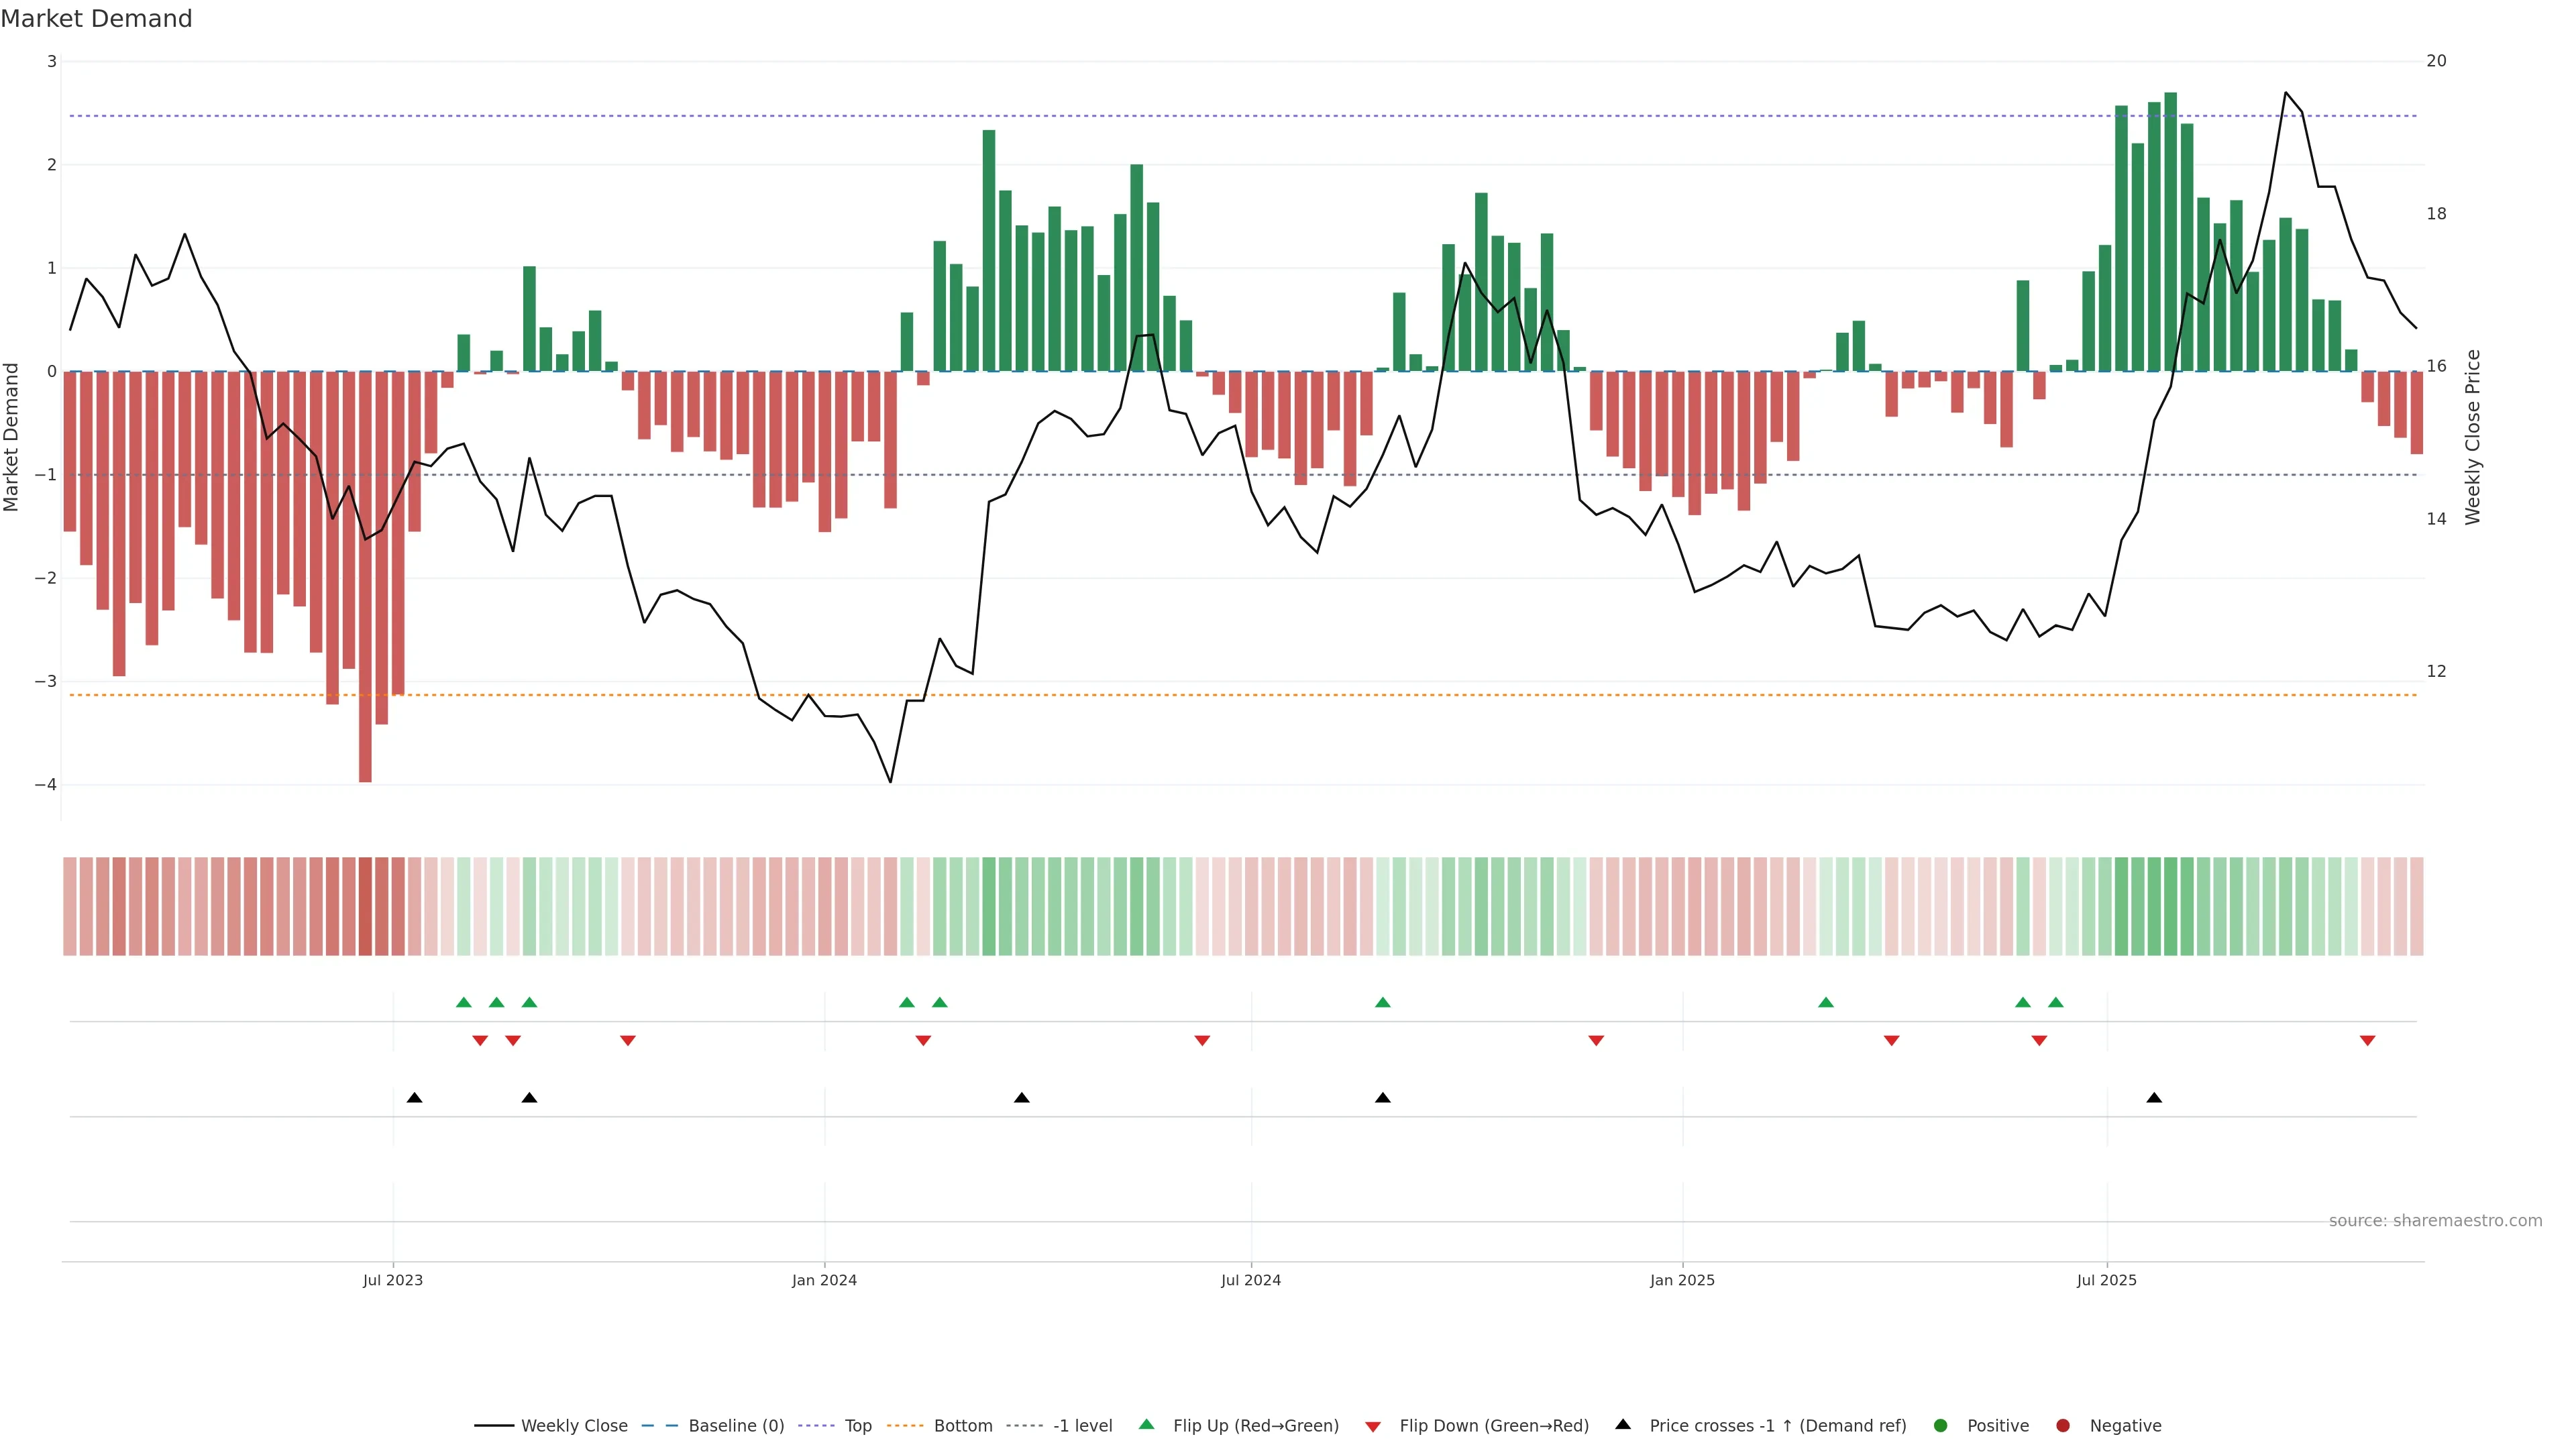Click red Flip Down triangle icon in legend
The width and height of the screenshot is (2576, 1449).
pos(1373,1427)
